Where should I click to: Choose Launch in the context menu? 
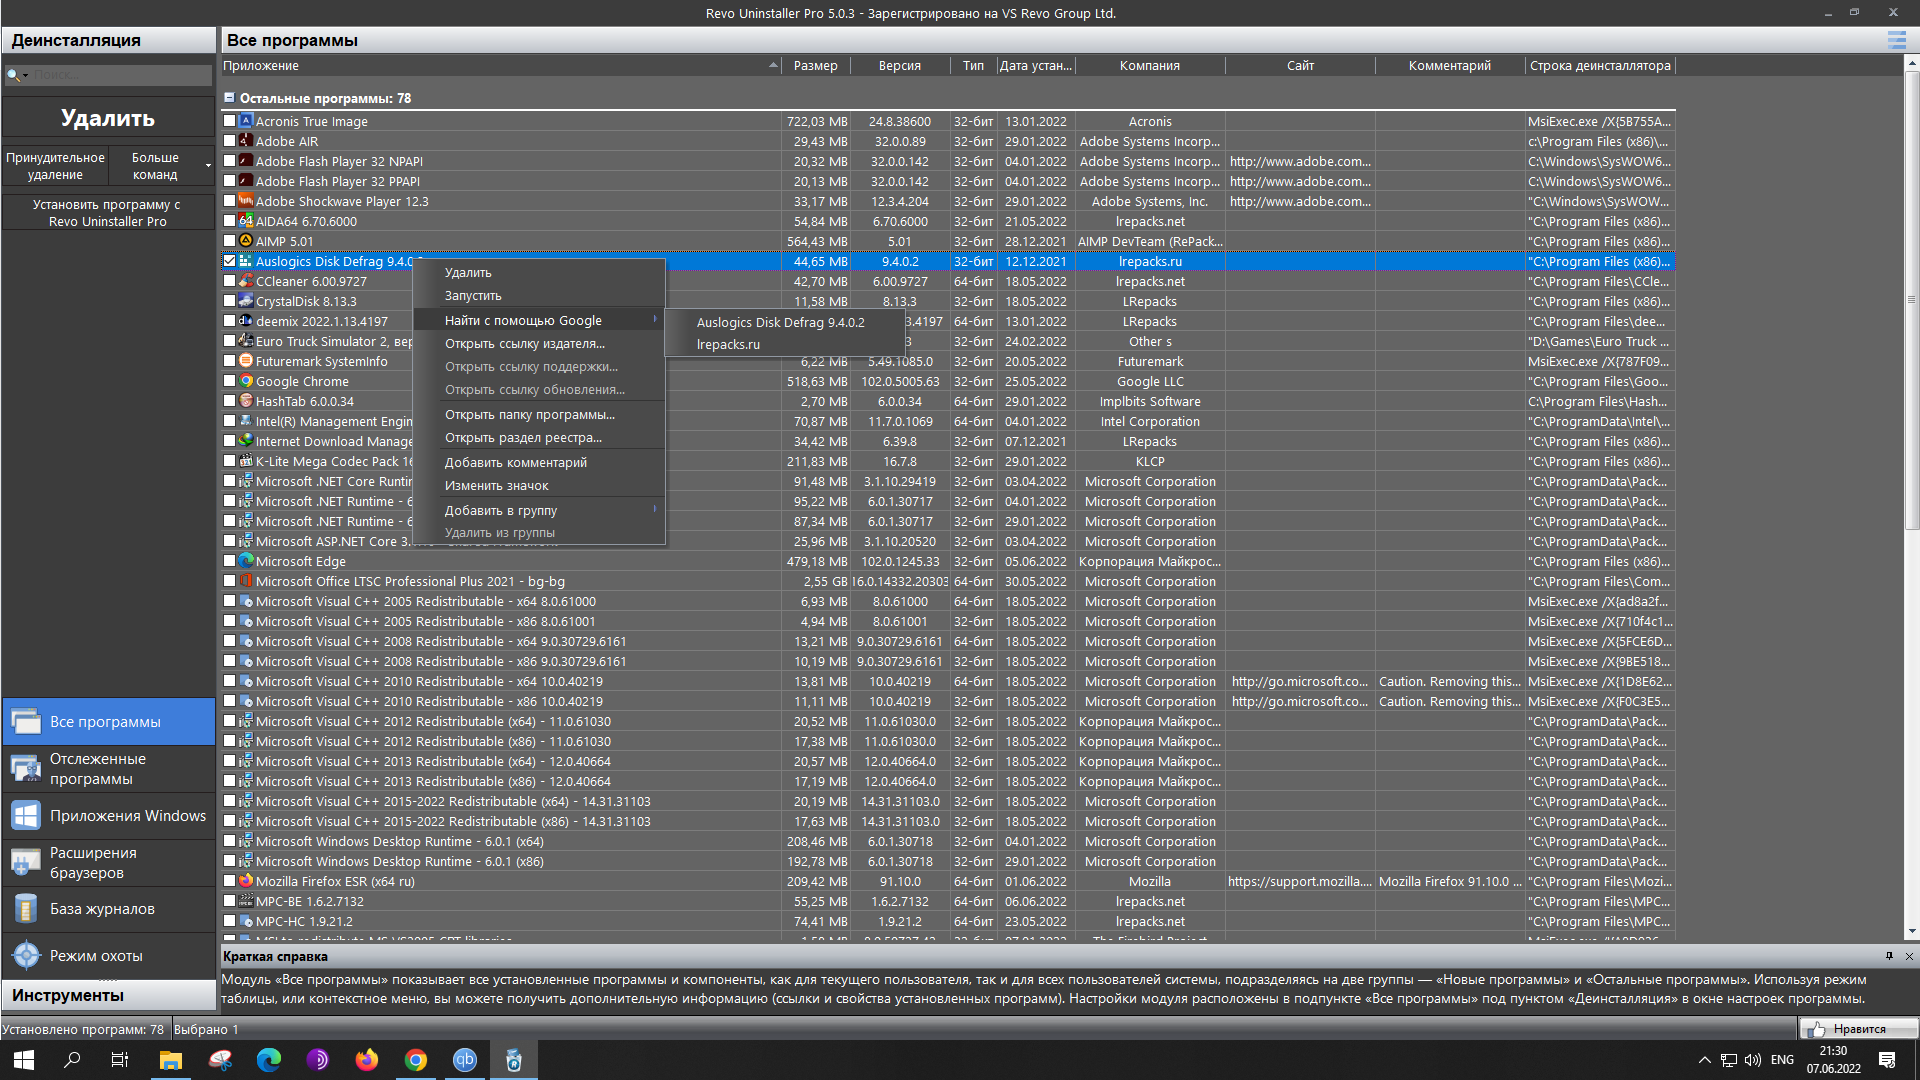[538, 295]
